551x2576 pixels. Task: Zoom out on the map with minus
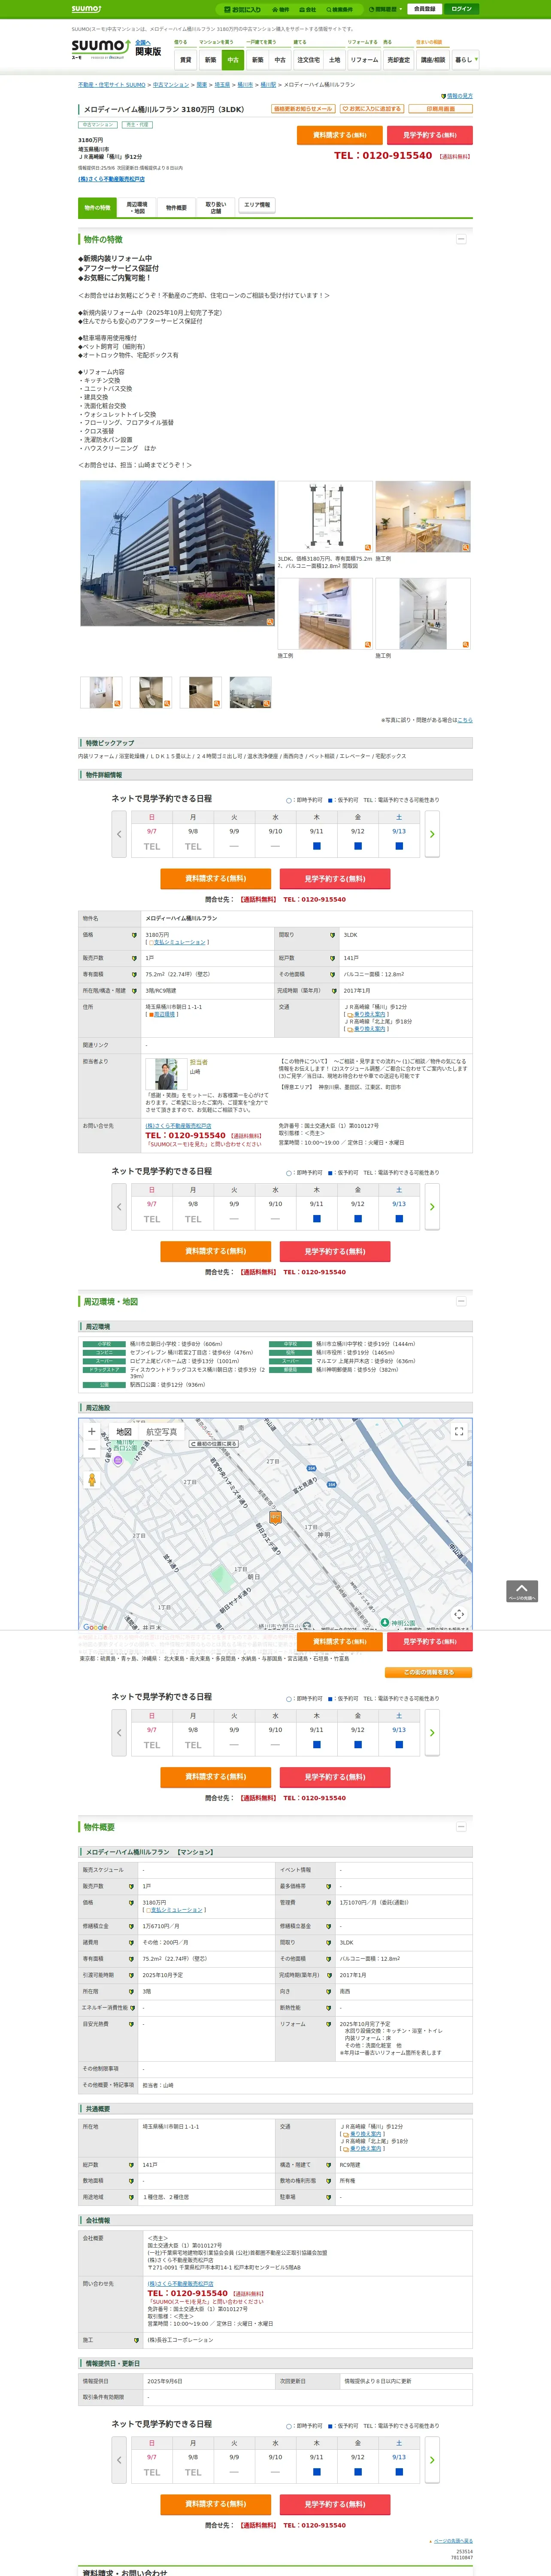(x=92, y=1448)
